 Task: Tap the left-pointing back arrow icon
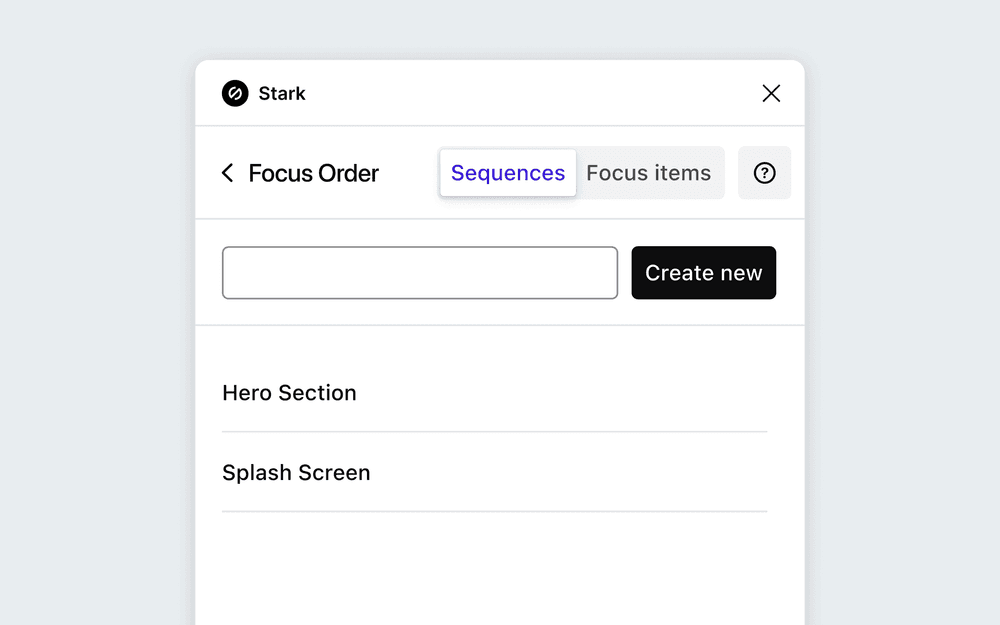coord(227,173)
